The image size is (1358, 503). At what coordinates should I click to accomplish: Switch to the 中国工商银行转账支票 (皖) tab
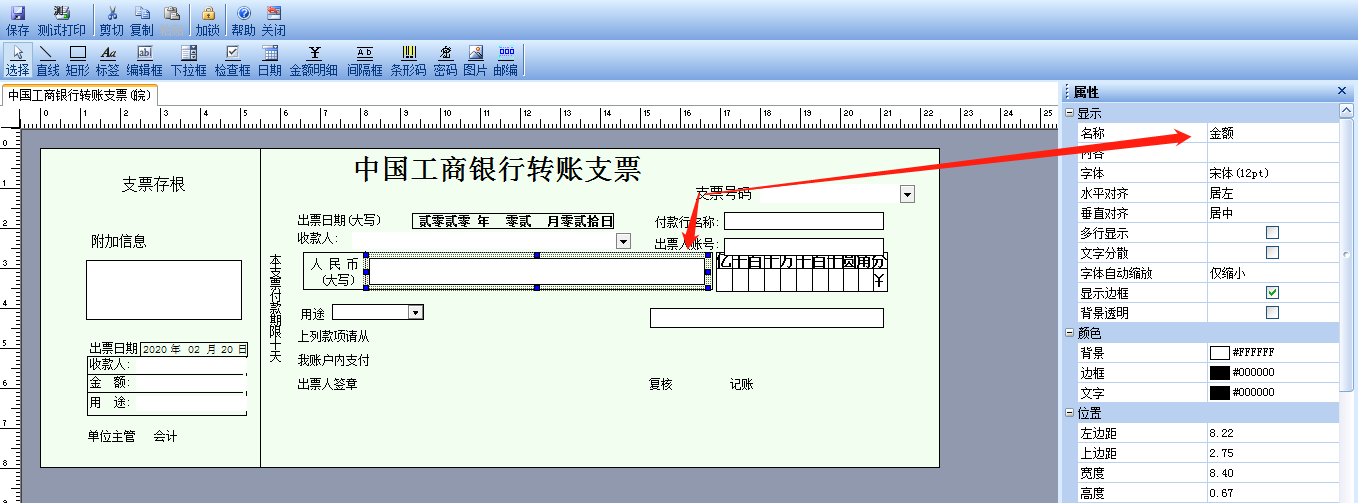(x=80, y=95)
